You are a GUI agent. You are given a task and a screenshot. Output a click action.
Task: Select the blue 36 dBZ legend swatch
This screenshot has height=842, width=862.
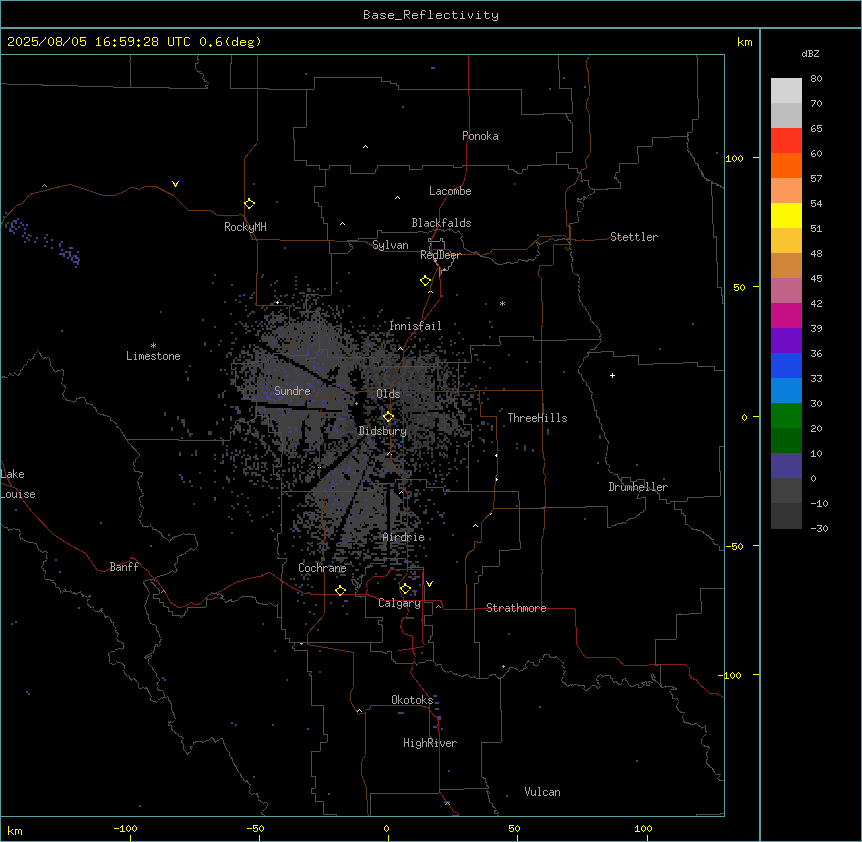[786, 365]
